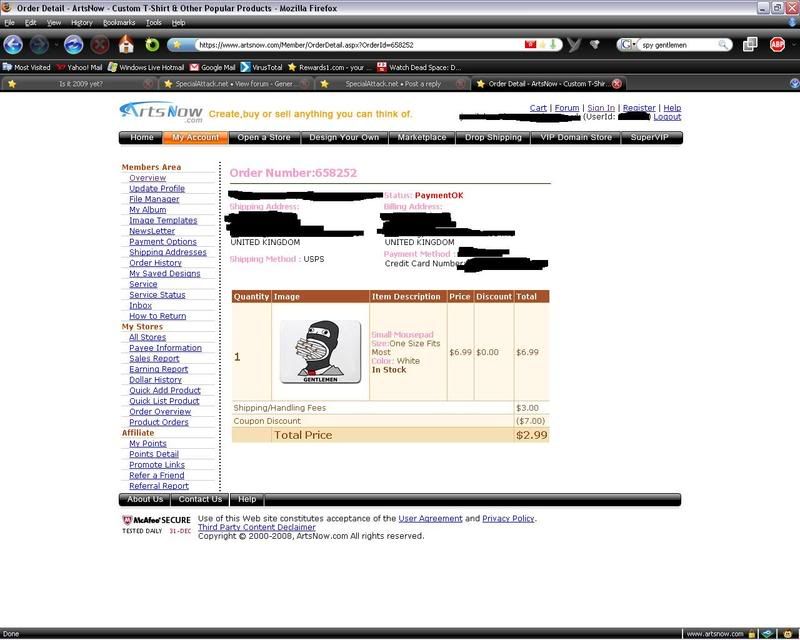Screen dimensions: 800x640
Task: Click the Contact Us footer button
Action: (x=200, y=499)
